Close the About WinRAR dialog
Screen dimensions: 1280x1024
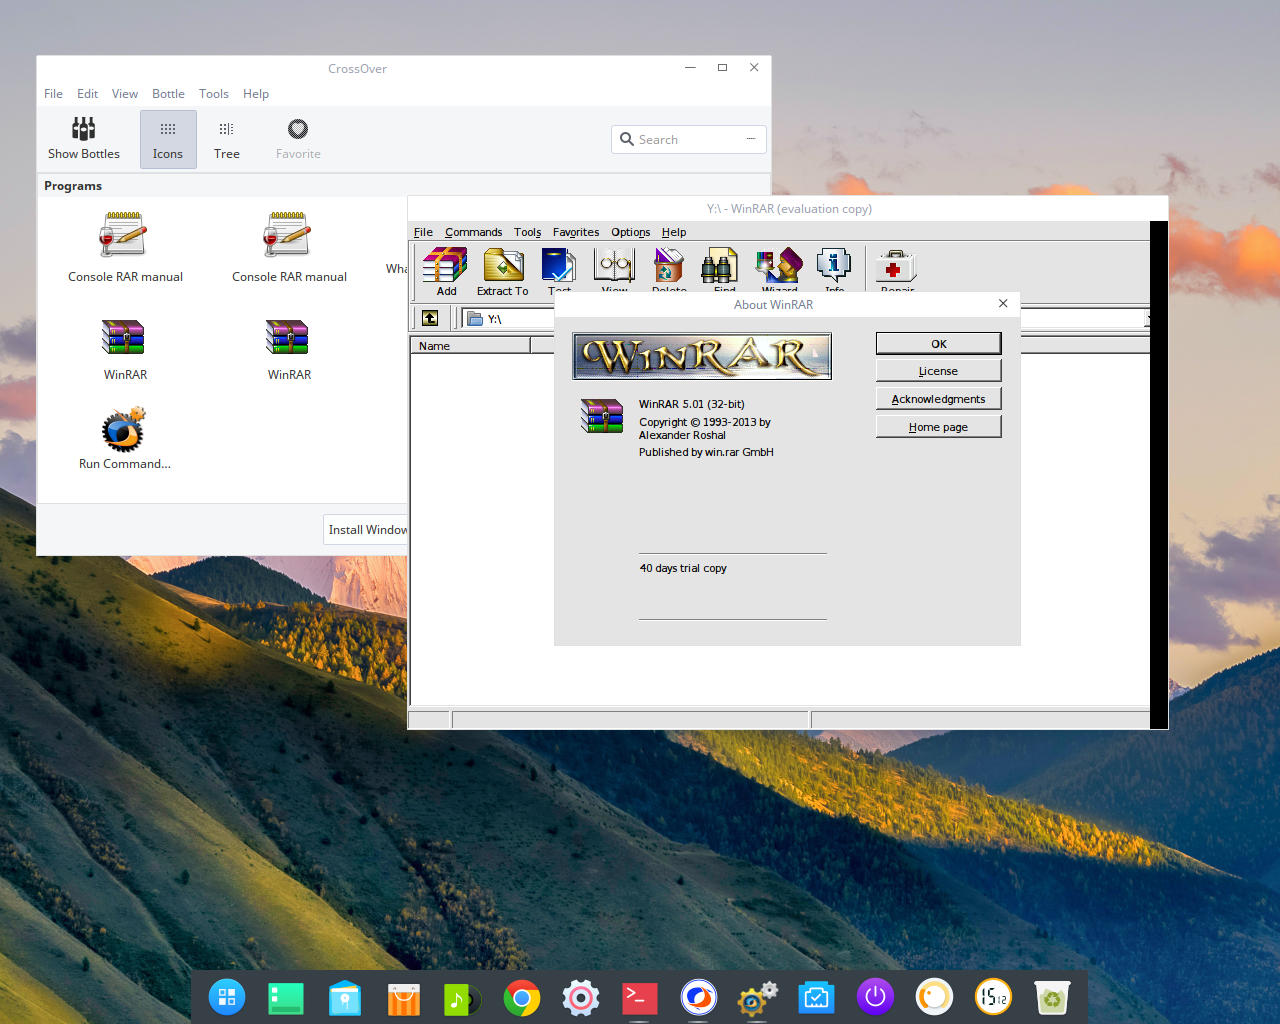click(x=1003, y=304)
